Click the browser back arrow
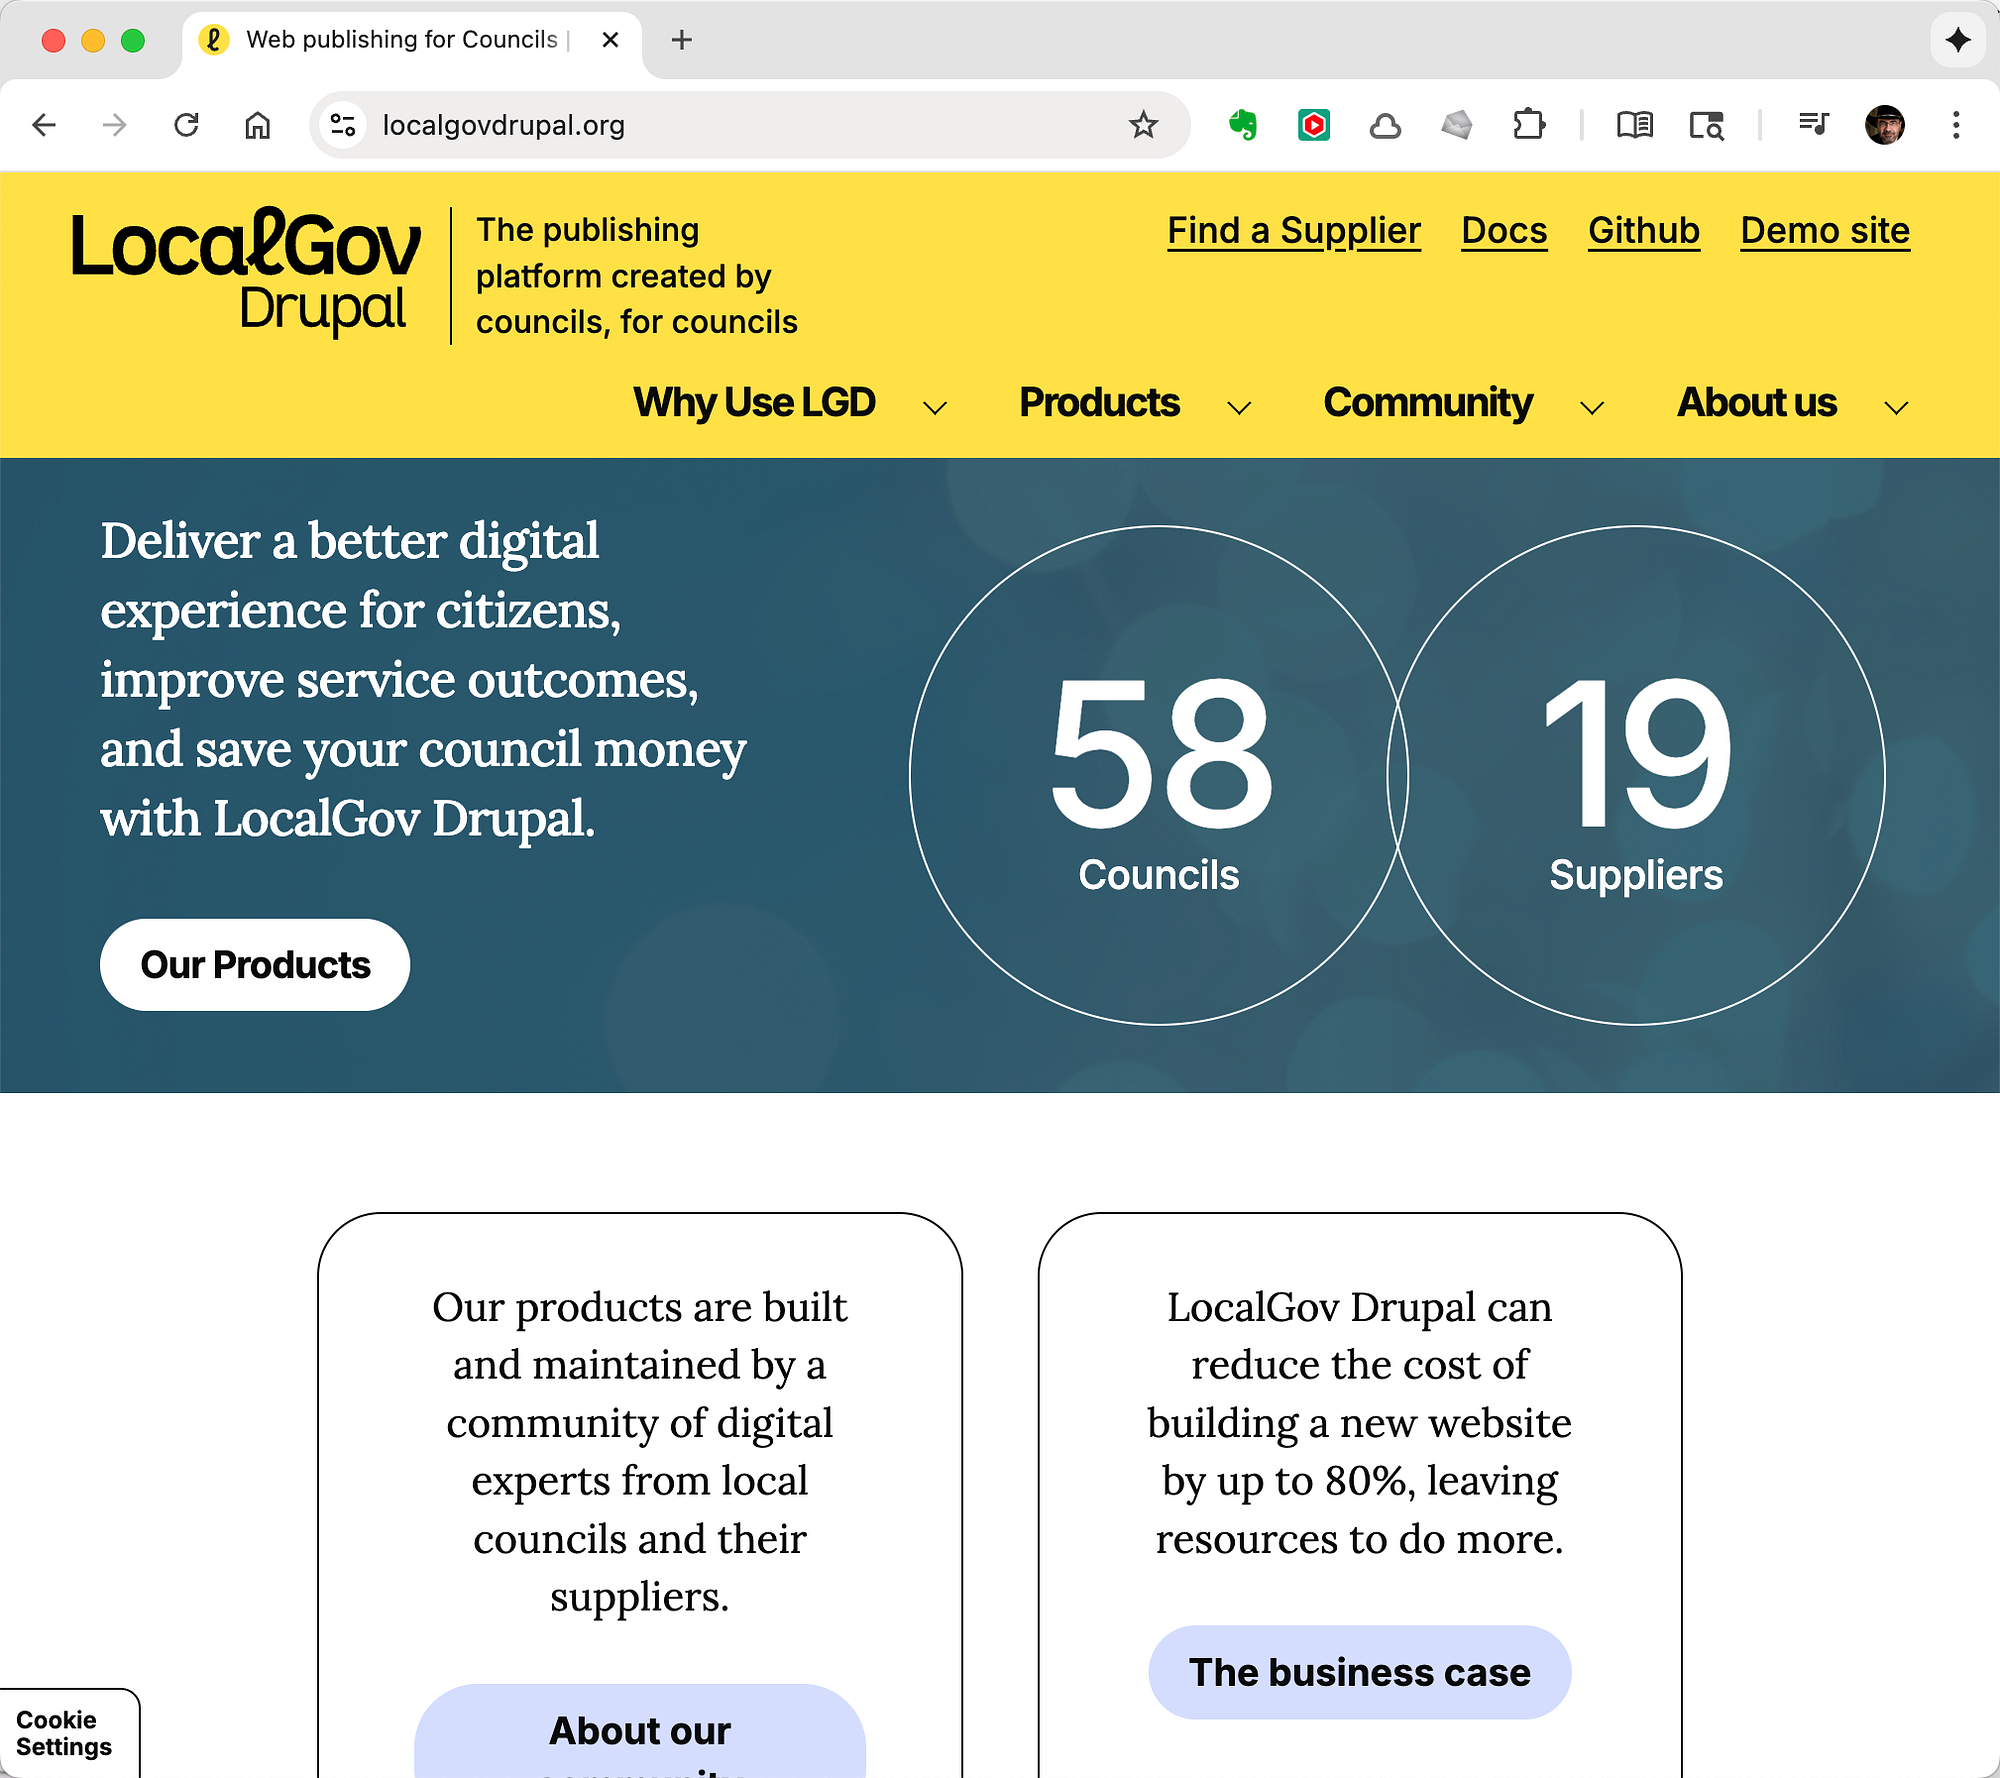Image resolution: width=2000 pixels, height=1778 pixels. coord(44,125)
